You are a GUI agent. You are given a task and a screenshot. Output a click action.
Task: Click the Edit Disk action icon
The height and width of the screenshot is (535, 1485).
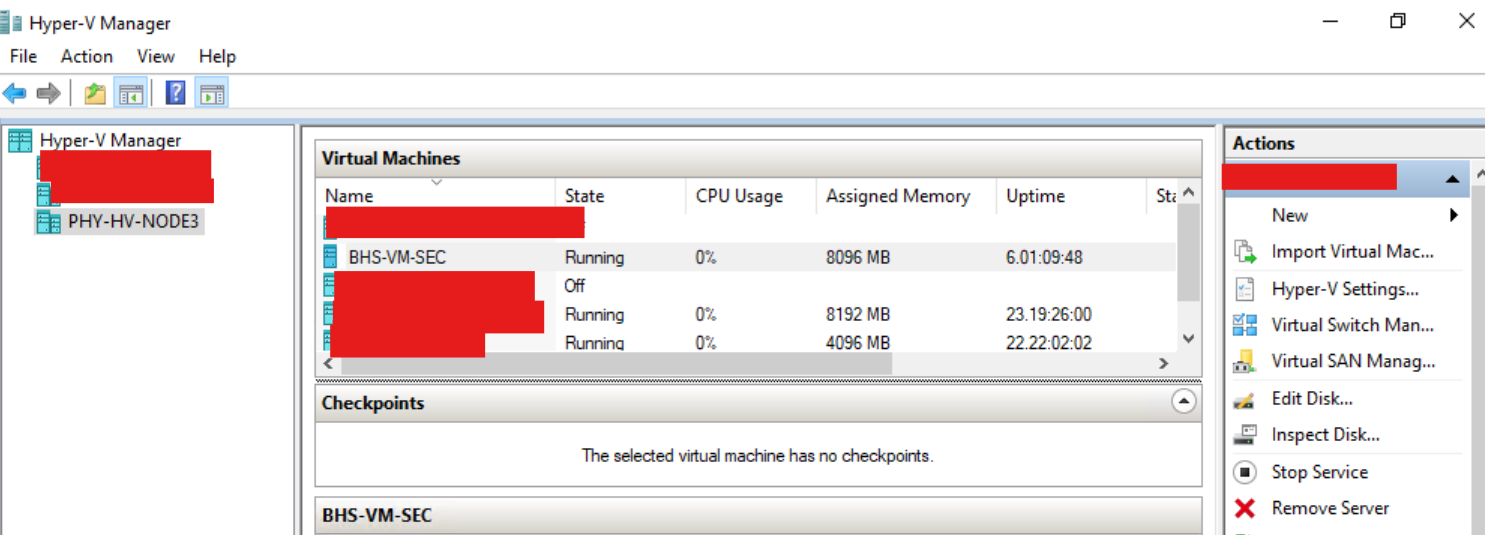pyautogui.click(x=1245, y=399)
